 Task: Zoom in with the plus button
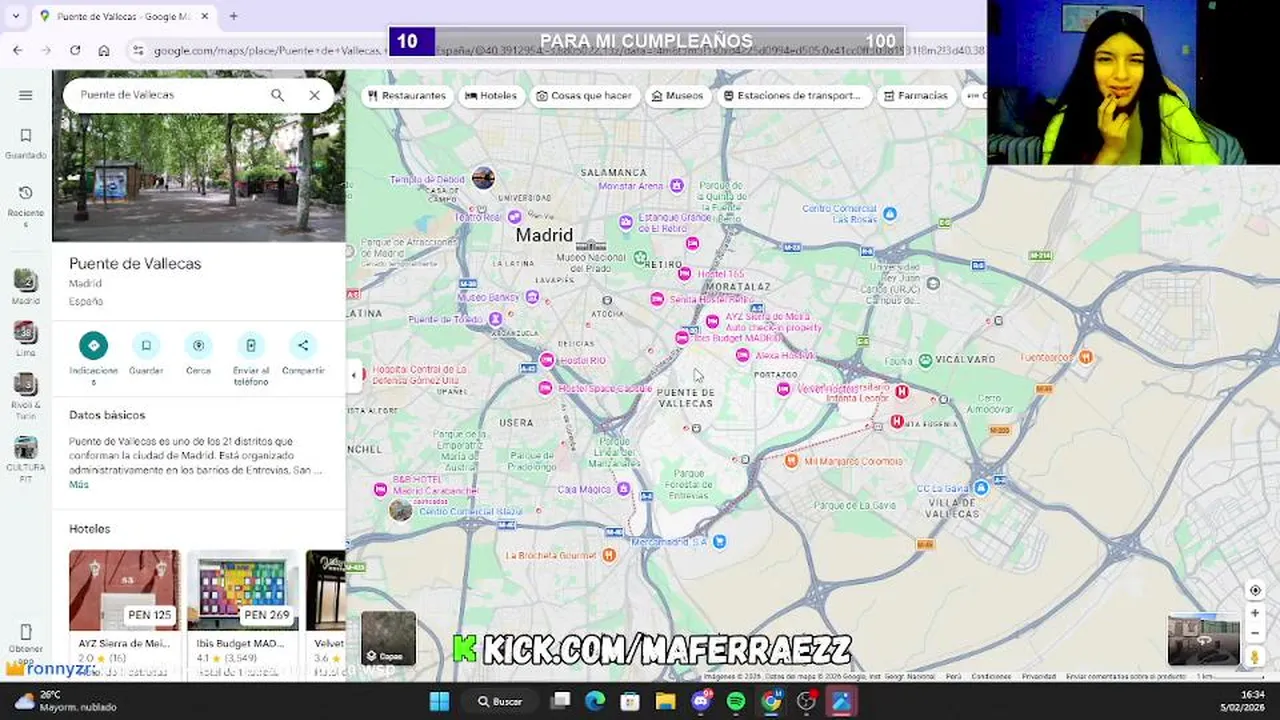(x=1255, y=613)
